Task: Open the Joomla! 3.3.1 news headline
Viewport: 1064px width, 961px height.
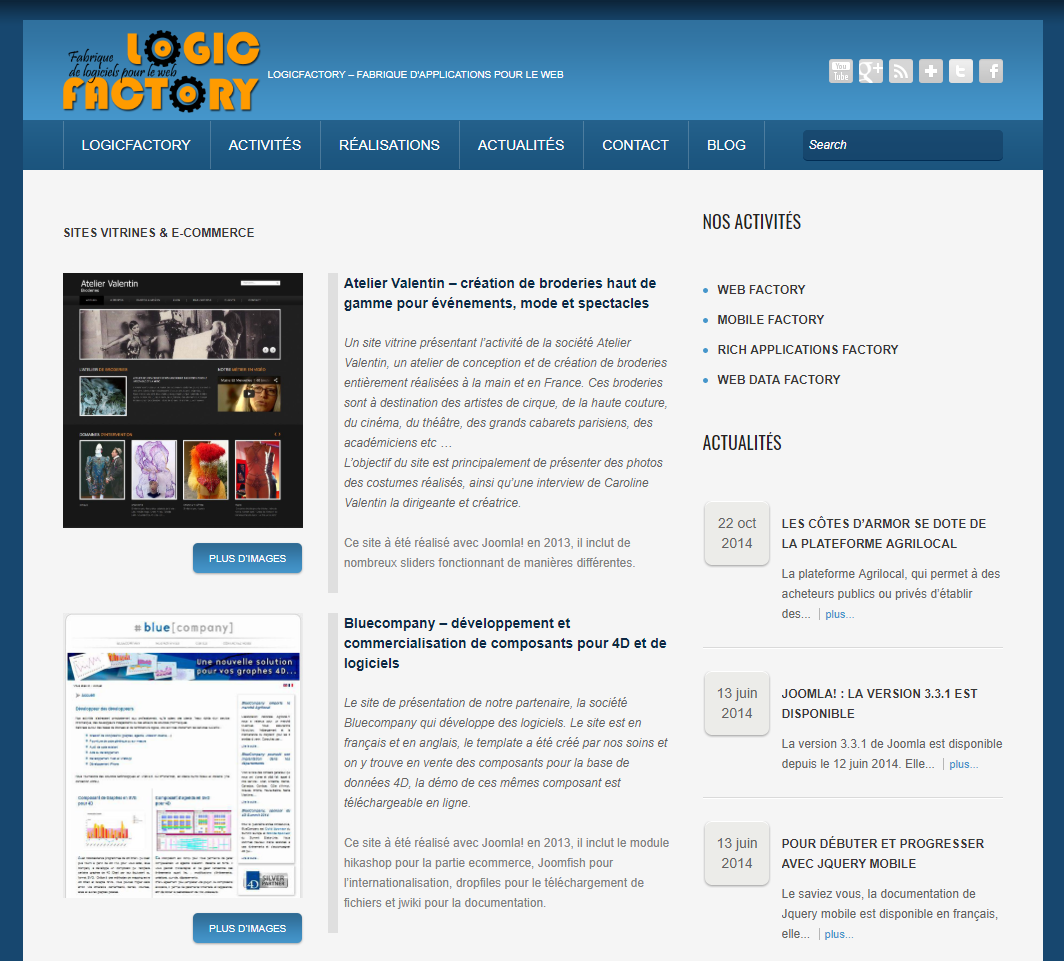Action: [x=879, y=704]
